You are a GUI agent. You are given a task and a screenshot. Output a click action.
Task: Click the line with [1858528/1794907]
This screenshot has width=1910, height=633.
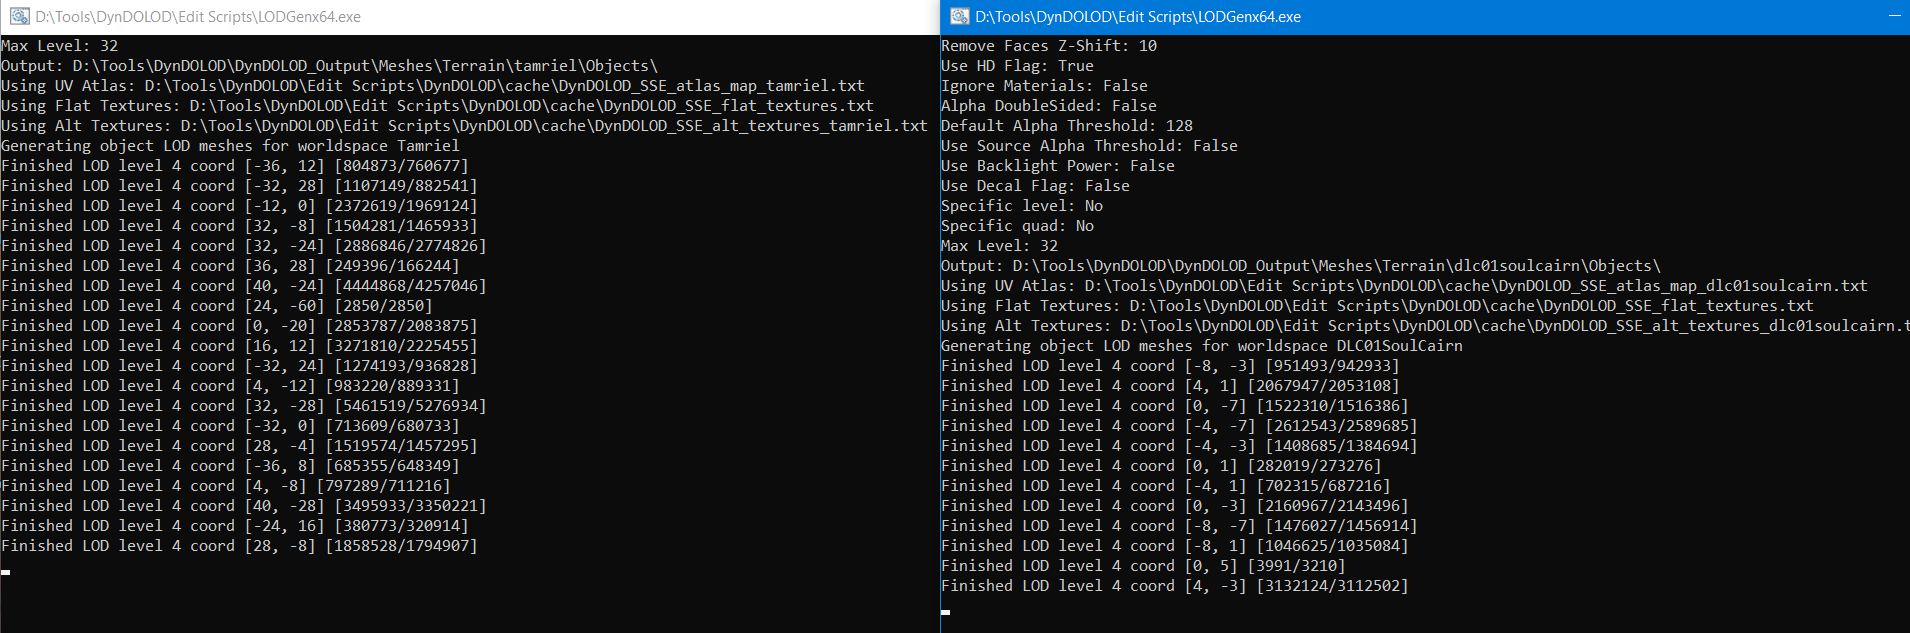tap(240, 546)
